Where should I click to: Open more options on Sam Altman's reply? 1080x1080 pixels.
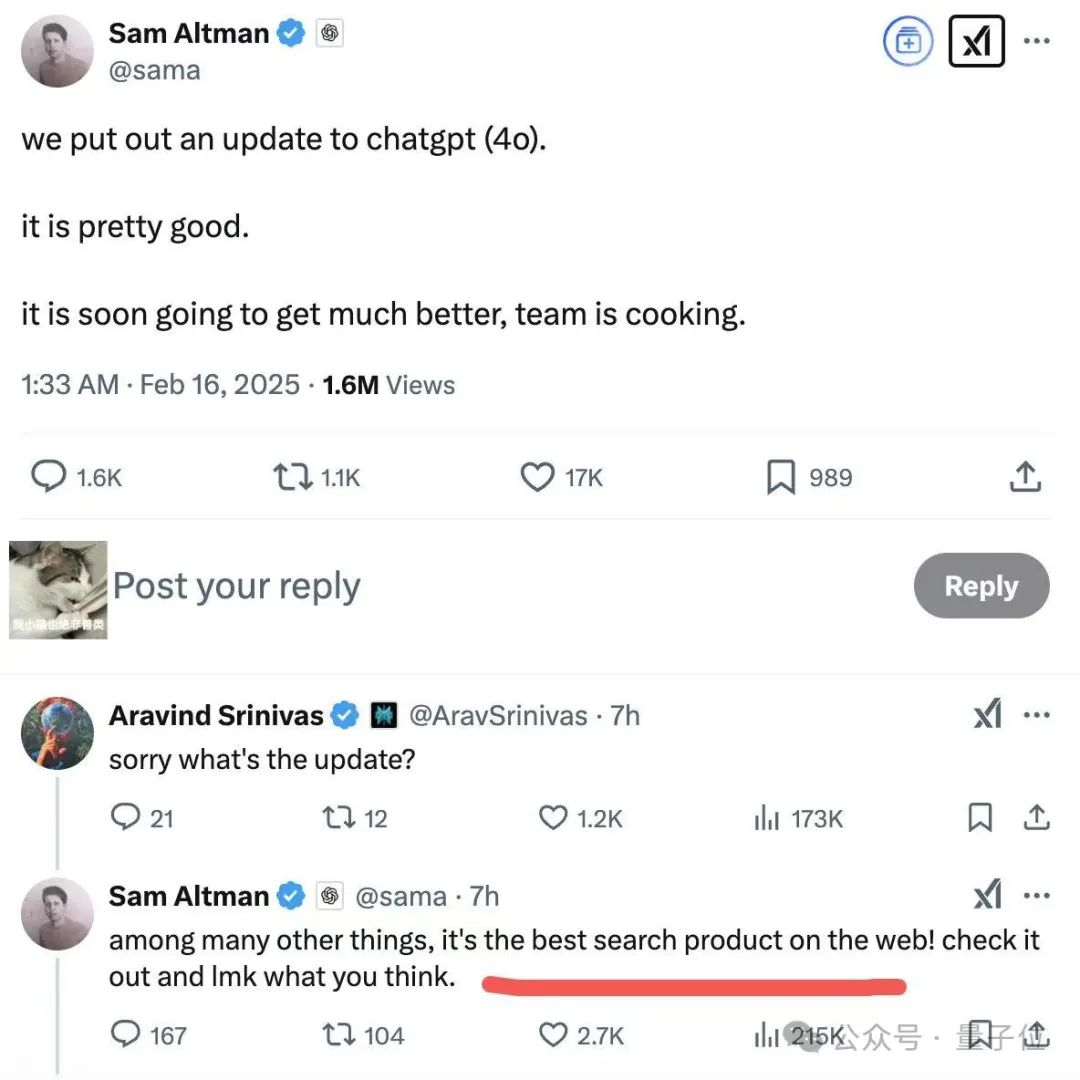(1035, 895)
